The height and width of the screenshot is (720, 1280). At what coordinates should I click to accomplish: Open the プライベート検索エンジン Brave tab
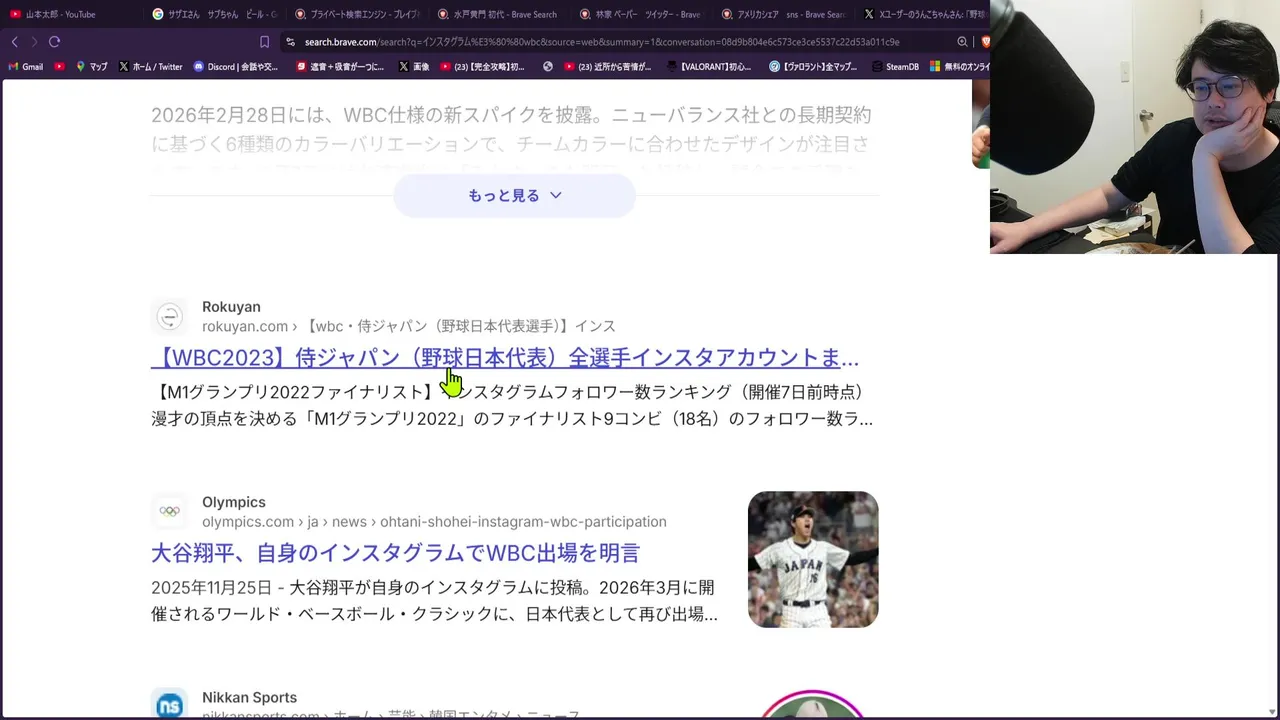(x=357, y=14)
